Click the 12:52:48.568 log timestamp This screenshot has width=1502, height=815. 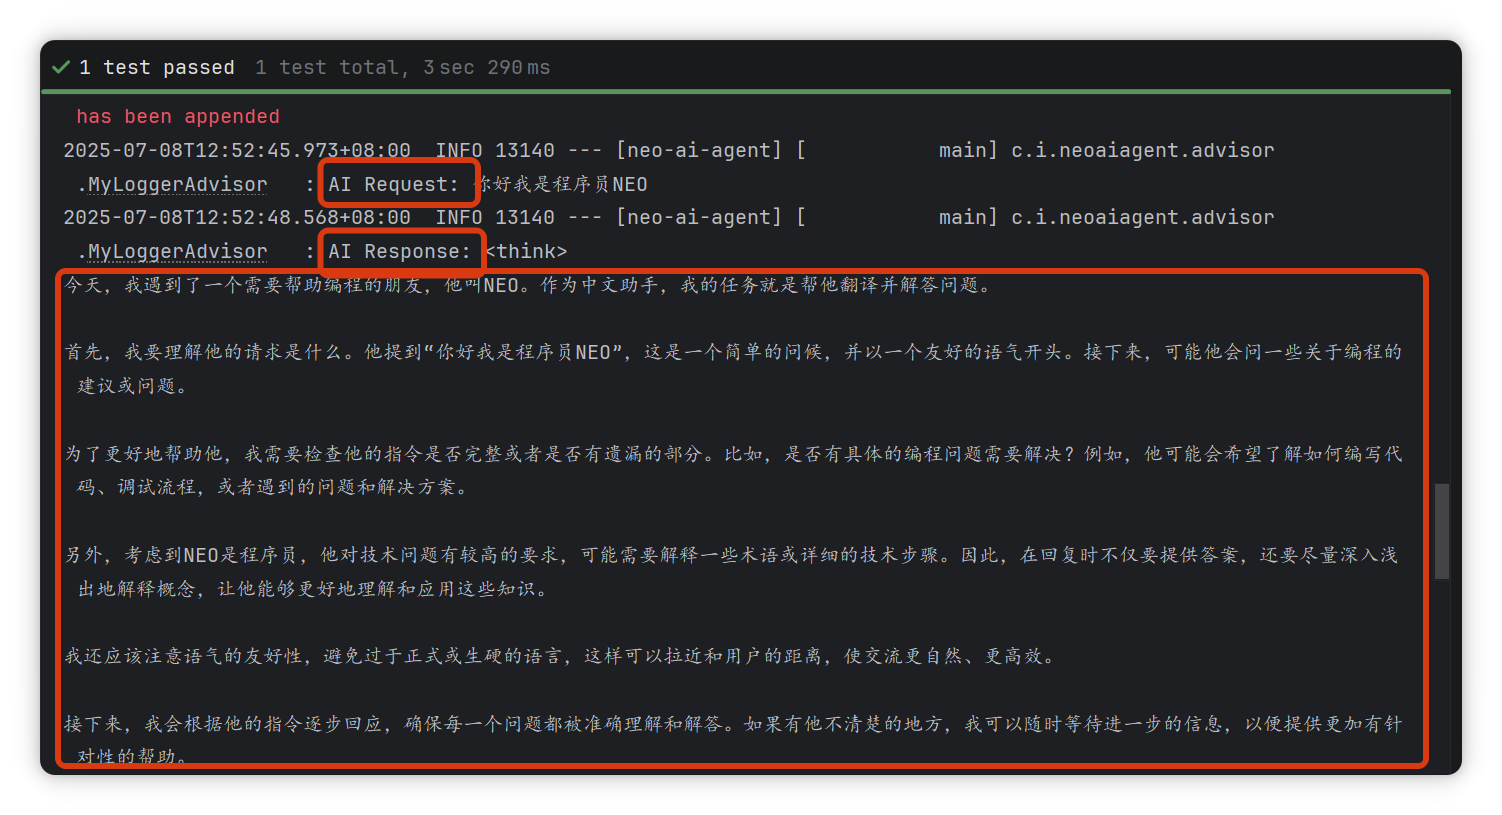pos(236,217)
